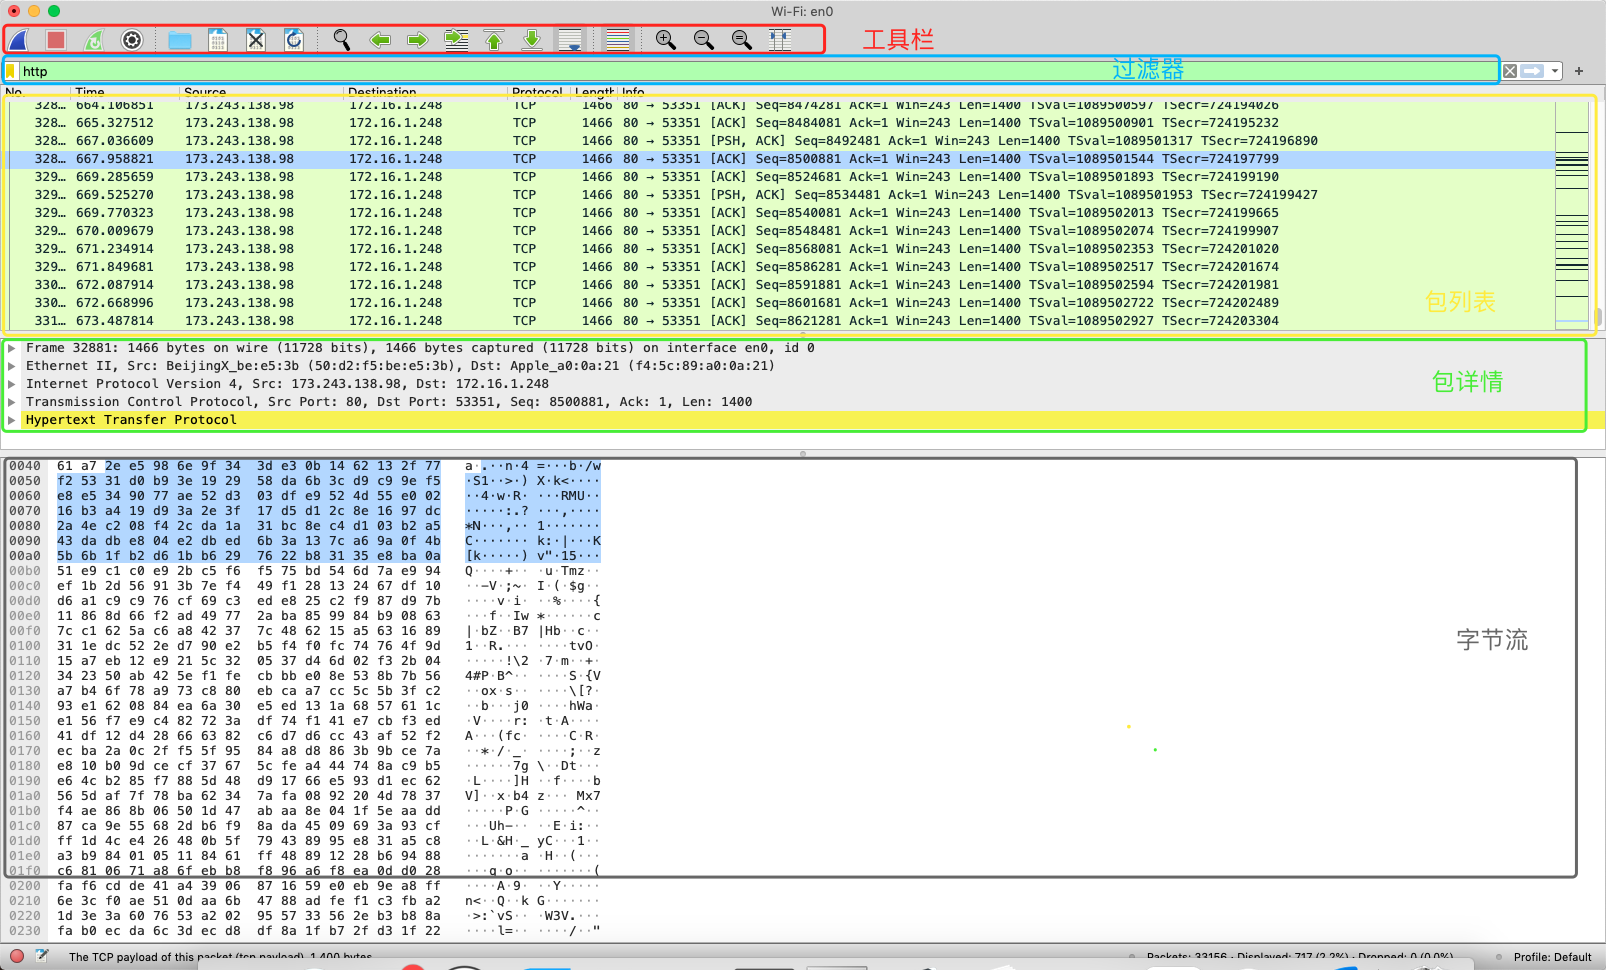The width and height of the screenshot is (1606, 970).
Task: Click the Go to specified packet icon
Action: [456, 40]
